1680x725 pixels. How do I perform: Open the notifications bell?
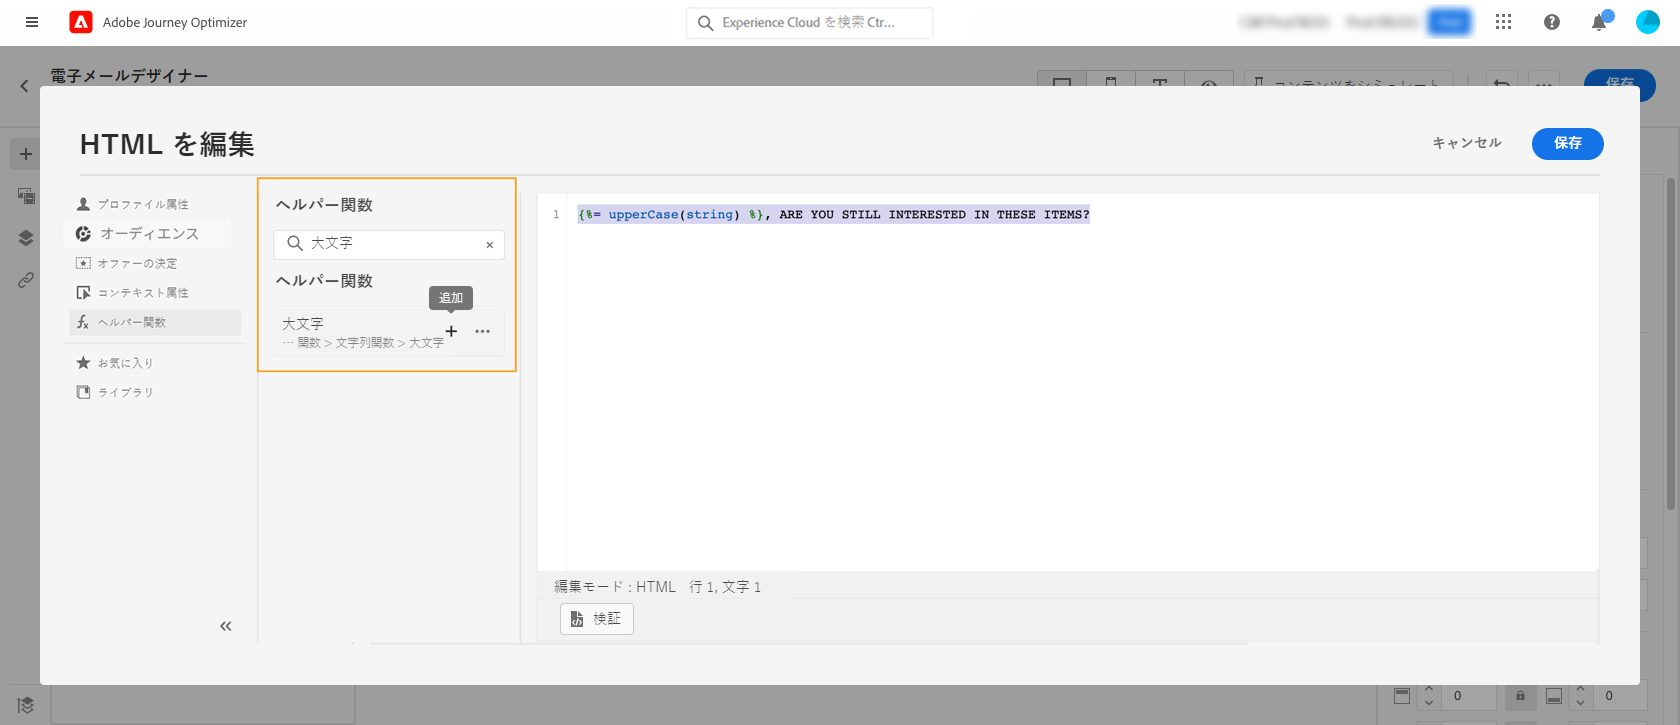pyautogui.click(x=1600, y=22)
